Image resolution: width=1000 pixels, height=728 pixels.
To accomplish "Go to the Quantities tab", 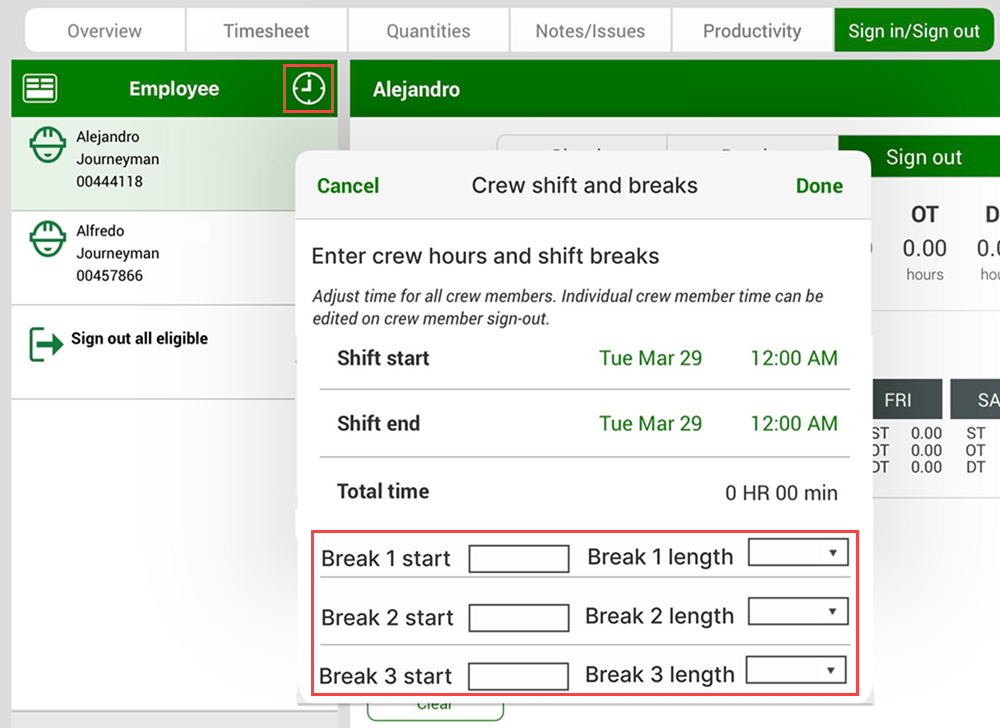I will 429,31.
